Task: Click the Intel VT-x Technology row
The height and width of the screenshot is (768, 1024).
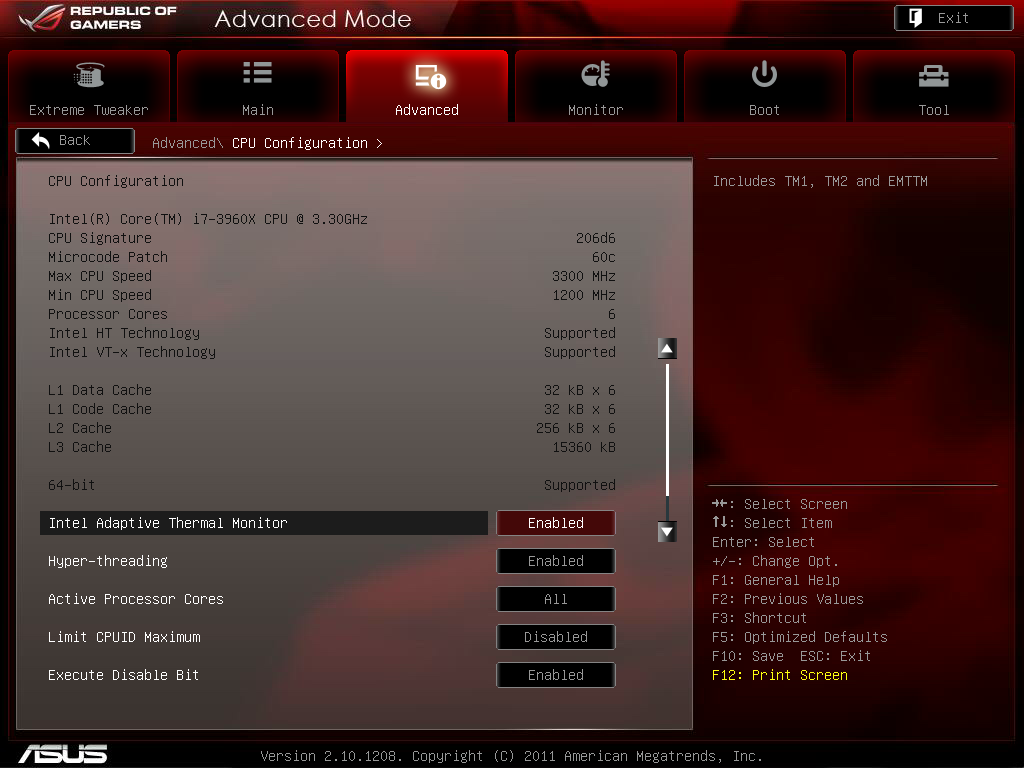Action: [x=332, y=352]
